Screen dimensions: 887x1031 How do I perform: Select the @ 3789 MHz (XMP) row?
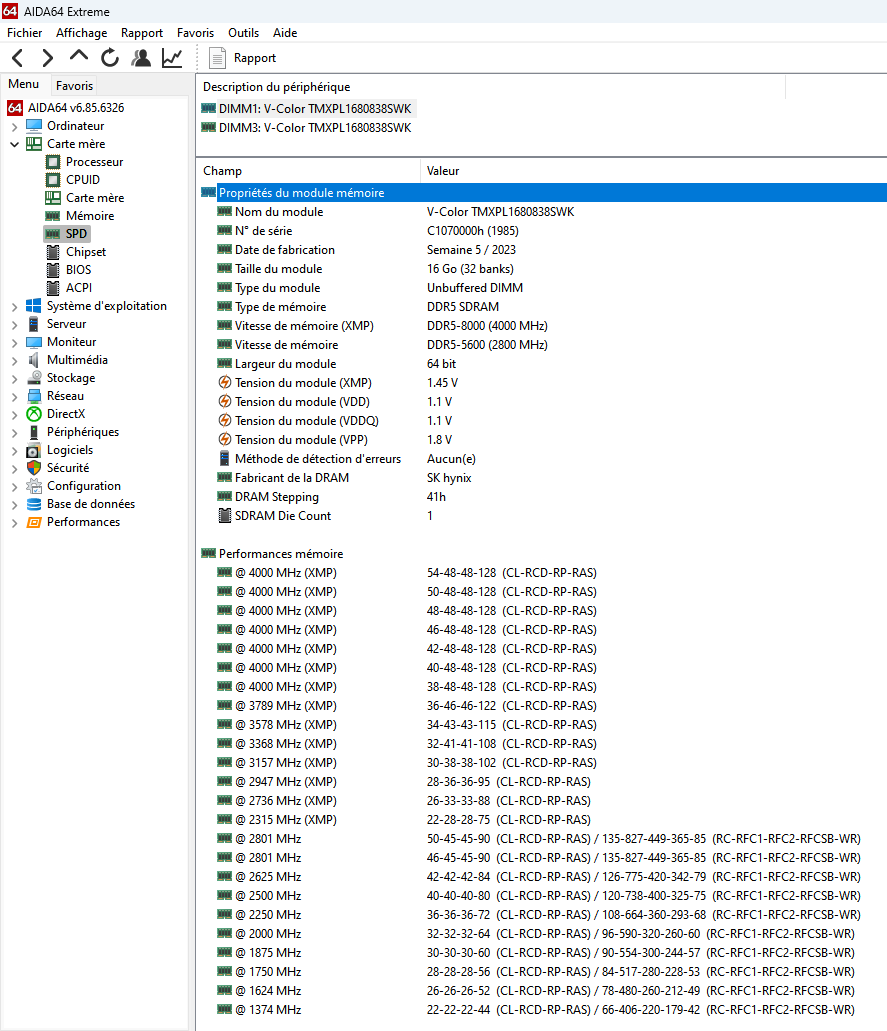(x=543, y=706)
